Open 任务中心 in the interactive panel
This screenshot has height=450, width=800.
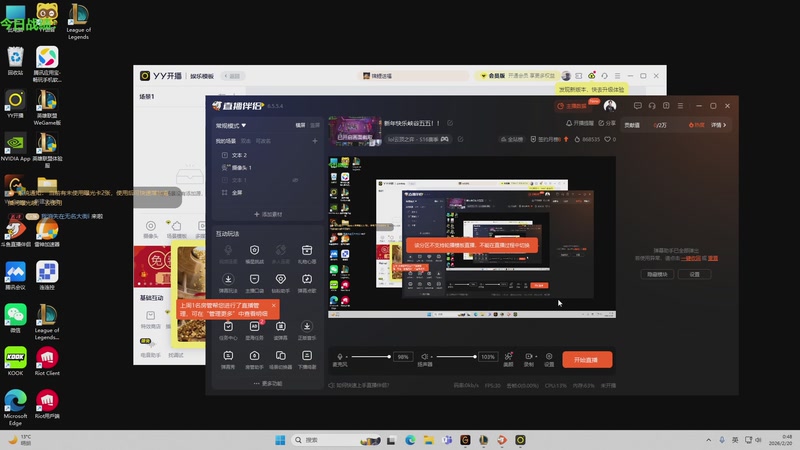(228, 327)
